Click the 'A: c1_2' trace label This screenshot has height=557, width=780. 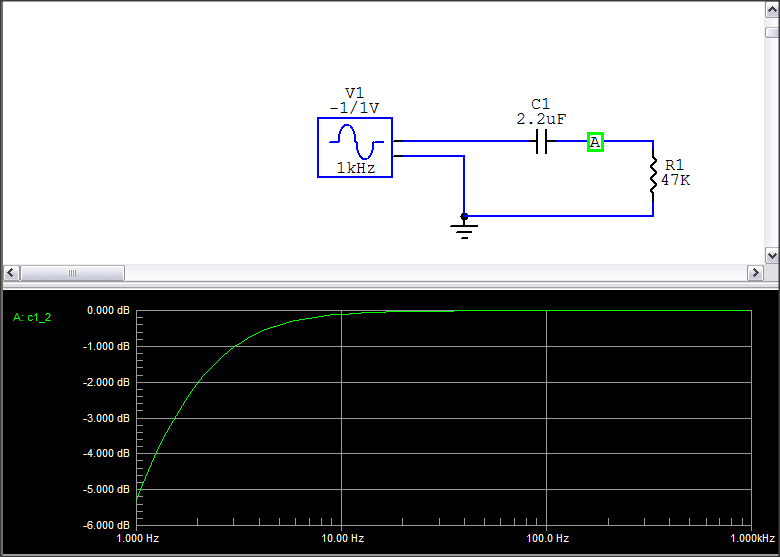coord(32,317)
